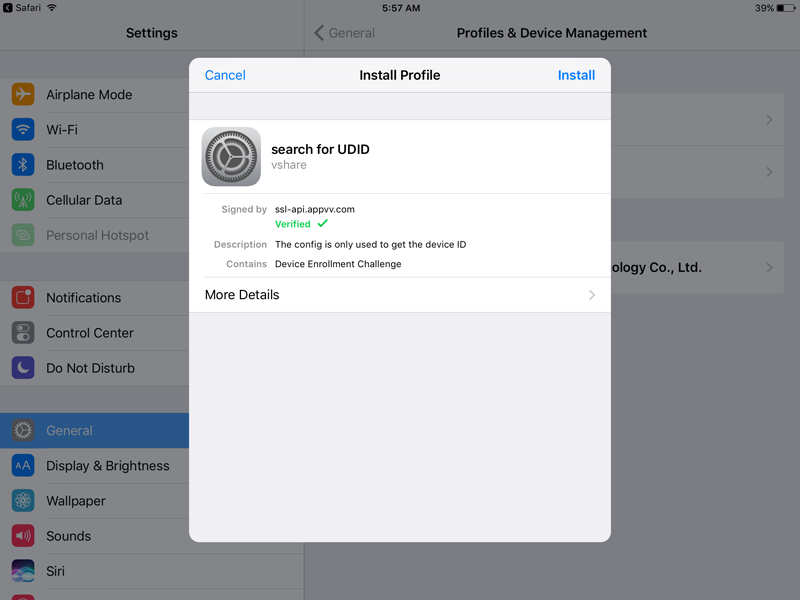Click the Cellular Data antenna icon

23,200
